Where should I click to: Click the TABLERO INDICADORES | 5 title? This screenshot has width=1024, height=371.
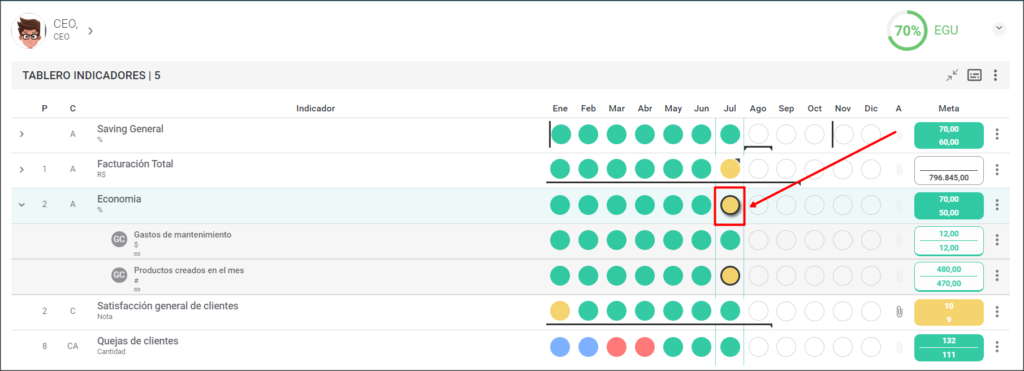point(91,76)
